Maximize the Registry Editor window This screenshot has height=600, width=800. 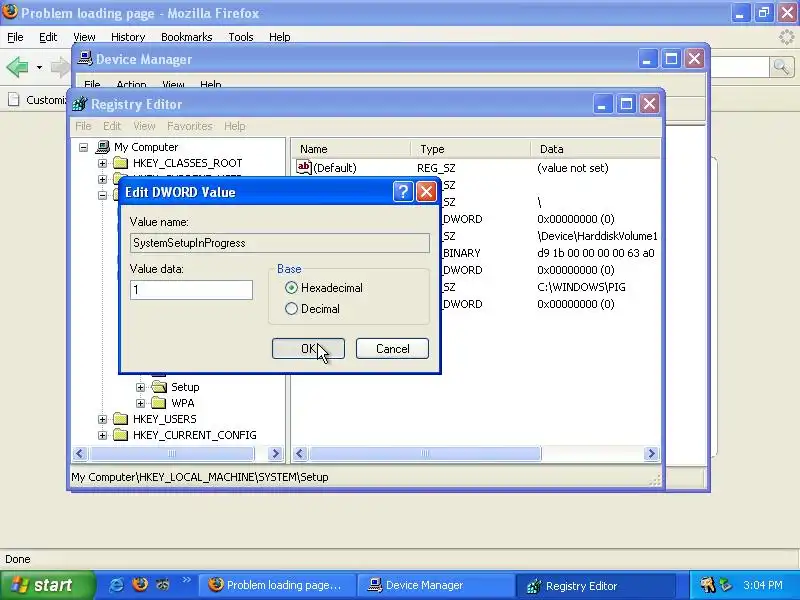coord(626,104)
